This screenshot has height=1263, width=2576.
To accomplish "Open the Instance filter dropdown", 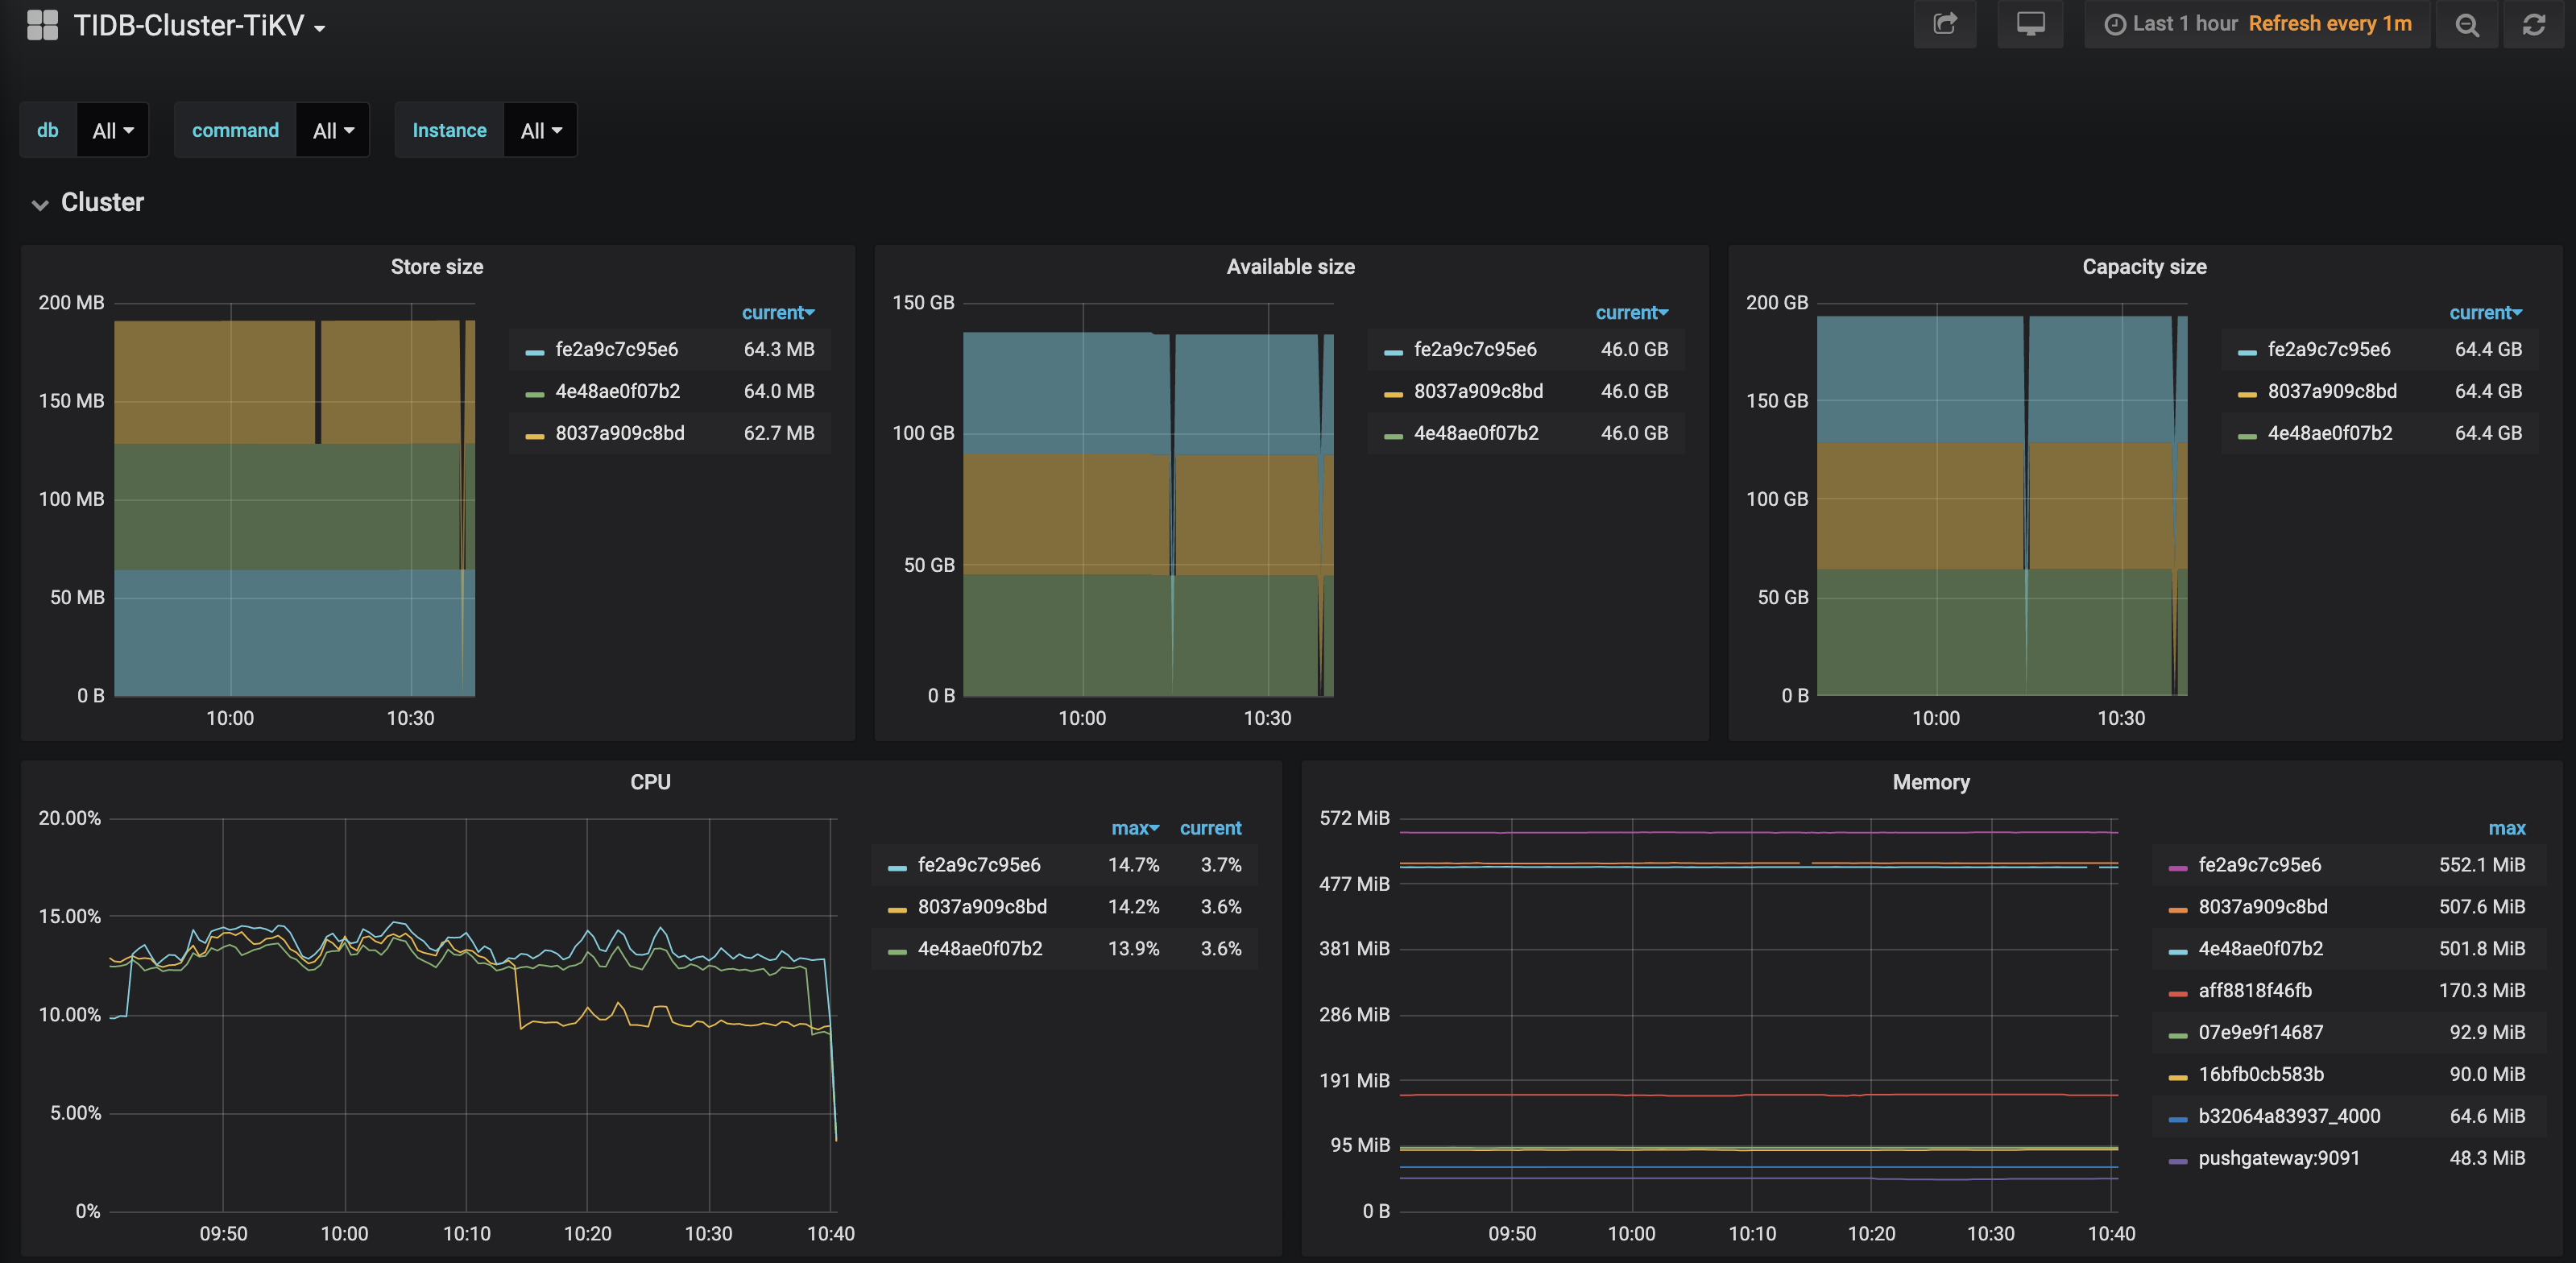I will pyautogui.click(x=540, y=129).
